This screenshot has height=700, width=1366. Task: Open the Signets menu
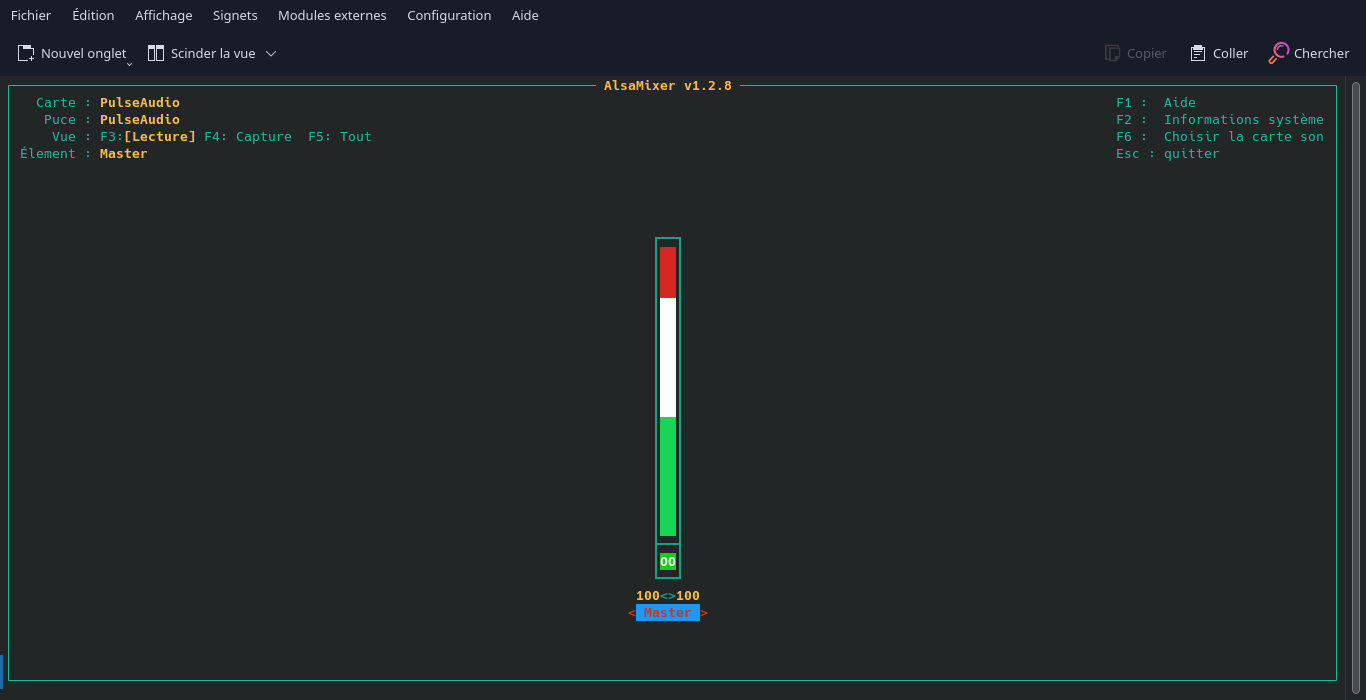pos(235,15)
